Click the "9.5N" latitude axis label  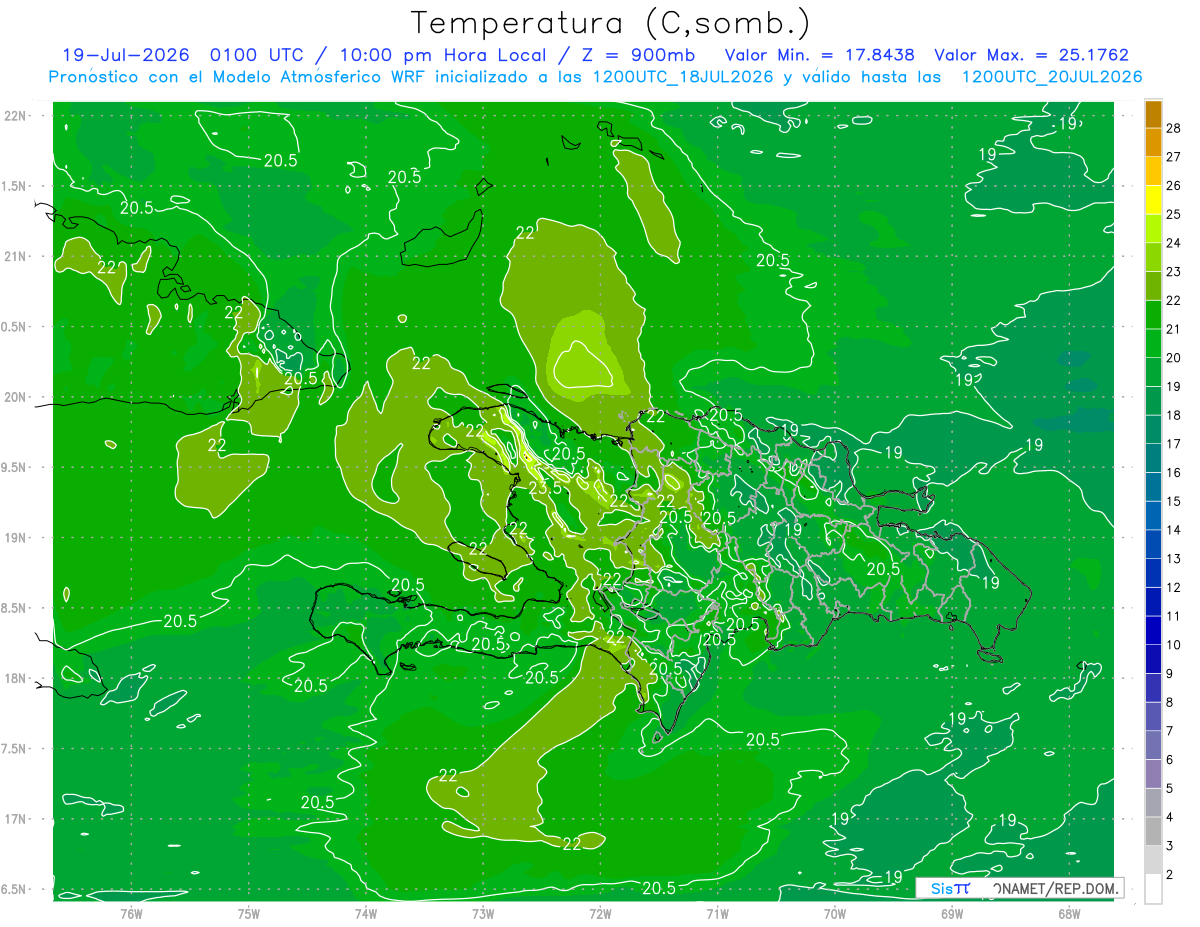[15, 467]
